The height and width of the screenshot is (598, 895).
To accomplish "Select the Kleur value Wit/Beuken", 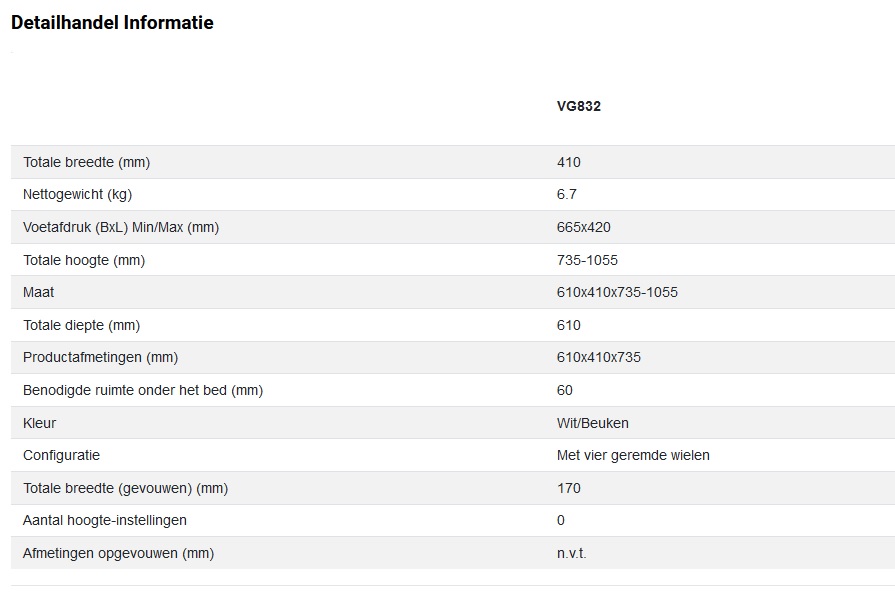I will [592, 423].
